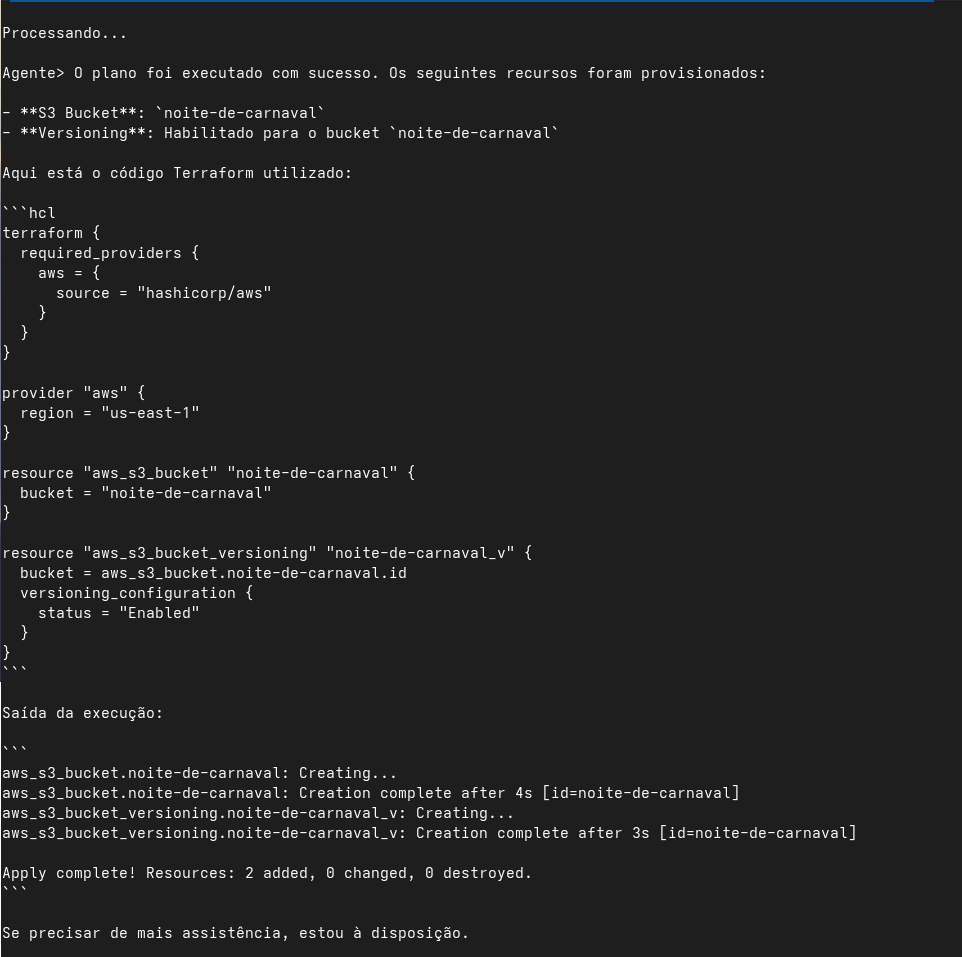
Task: Click the 'resource "aws_s3_bucket"' declaration line
Action: pyautogui.click(x=208, y=473)
